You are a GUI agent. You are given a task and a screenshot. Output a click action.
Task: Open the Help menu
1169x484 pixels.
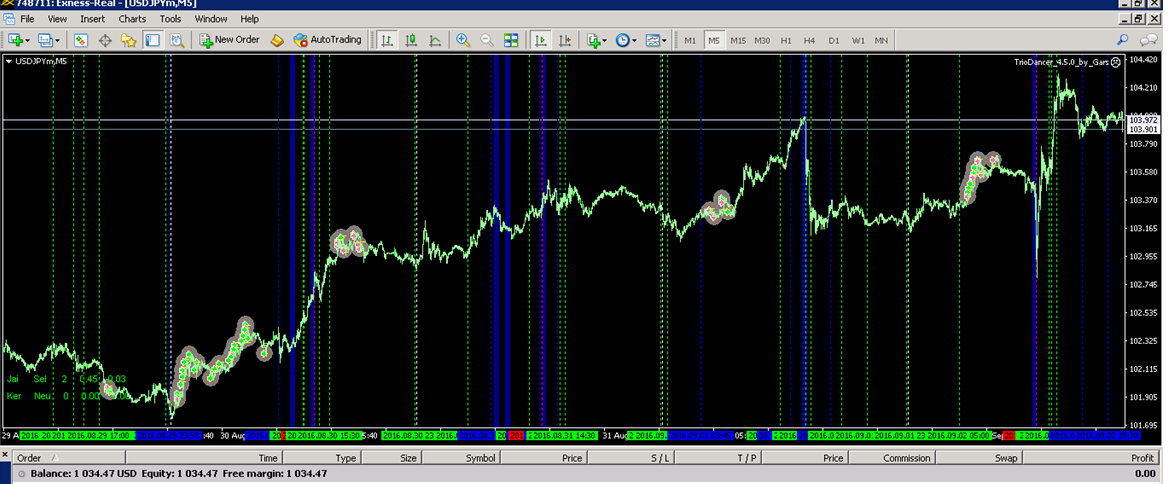point(250,19)
